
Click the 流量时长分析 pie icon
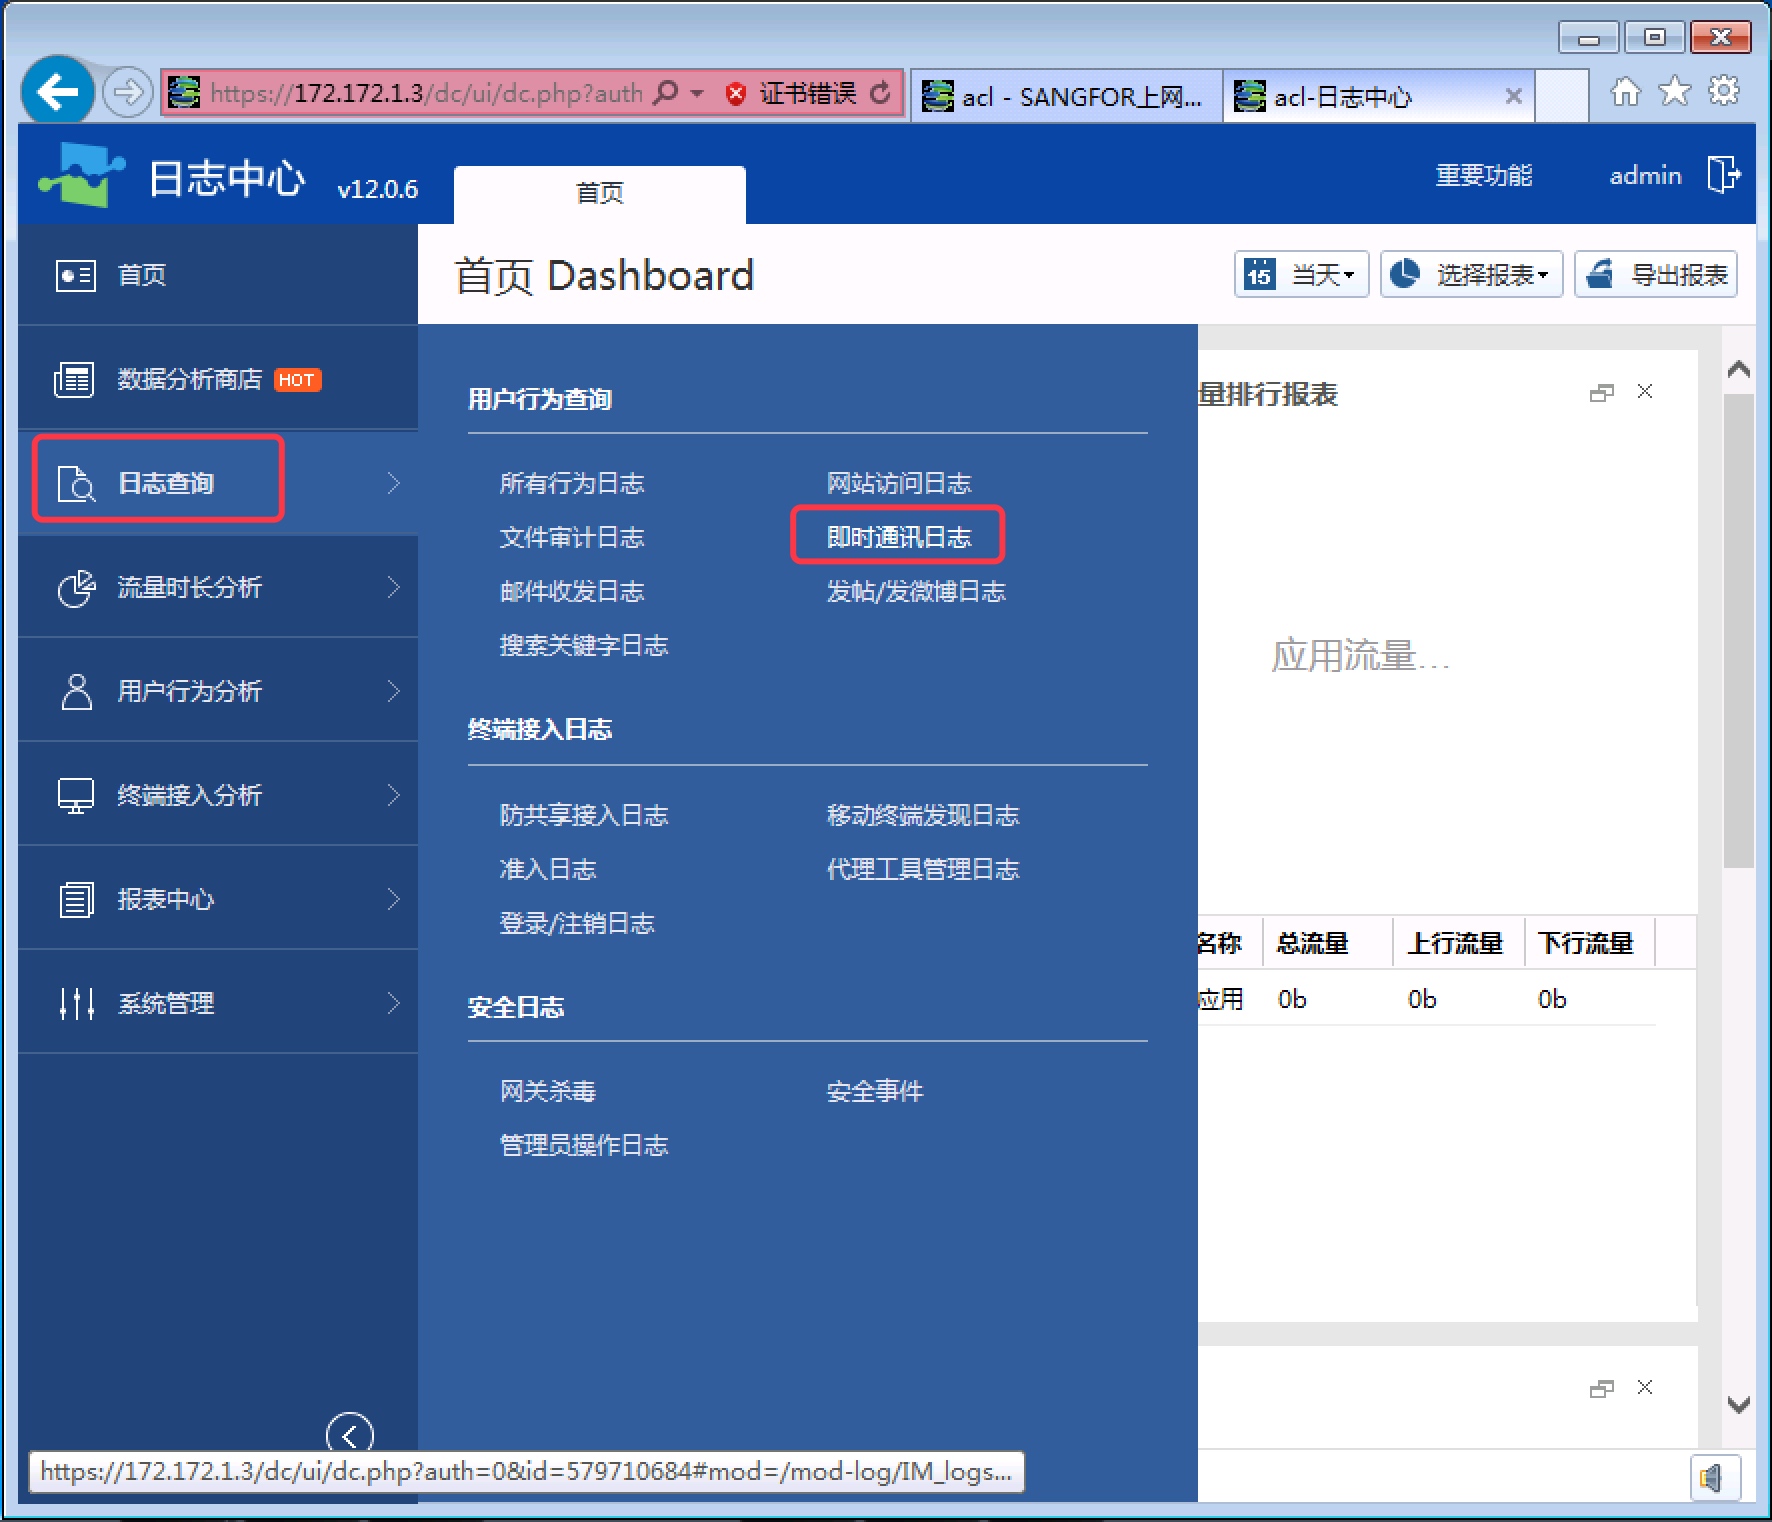[76, 588]
